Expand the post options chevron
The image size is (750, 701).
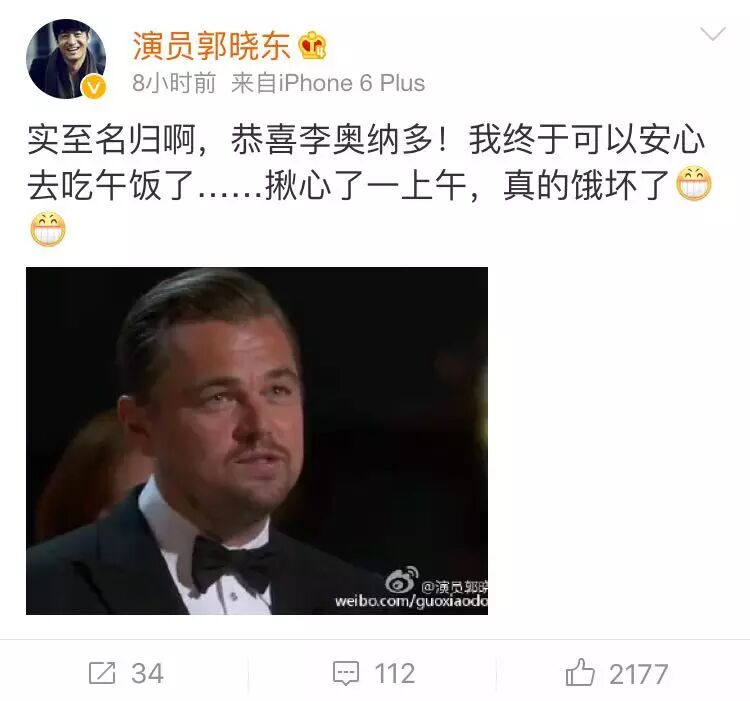[713, 33]
